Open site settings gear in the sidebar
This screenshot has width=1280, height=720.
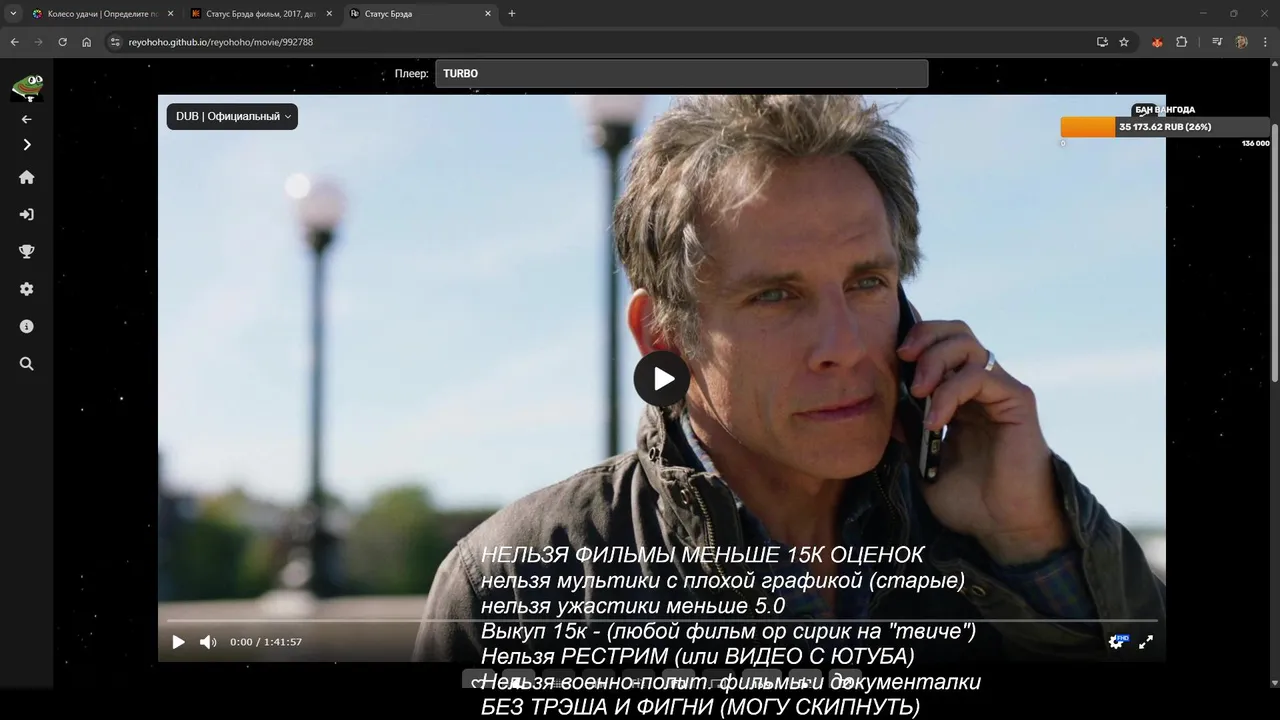[x=27, y=289]
